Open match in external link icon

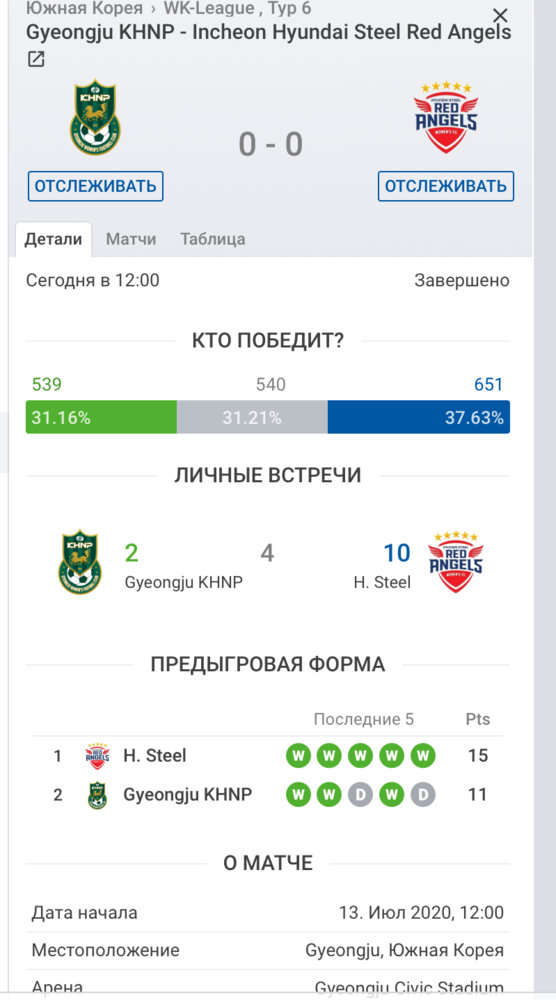36,60
